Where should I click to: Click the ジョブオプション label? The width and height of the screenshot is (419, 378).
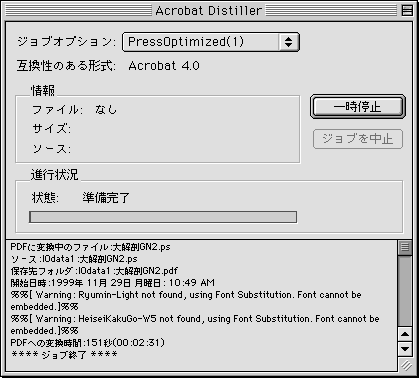(66, 42)
